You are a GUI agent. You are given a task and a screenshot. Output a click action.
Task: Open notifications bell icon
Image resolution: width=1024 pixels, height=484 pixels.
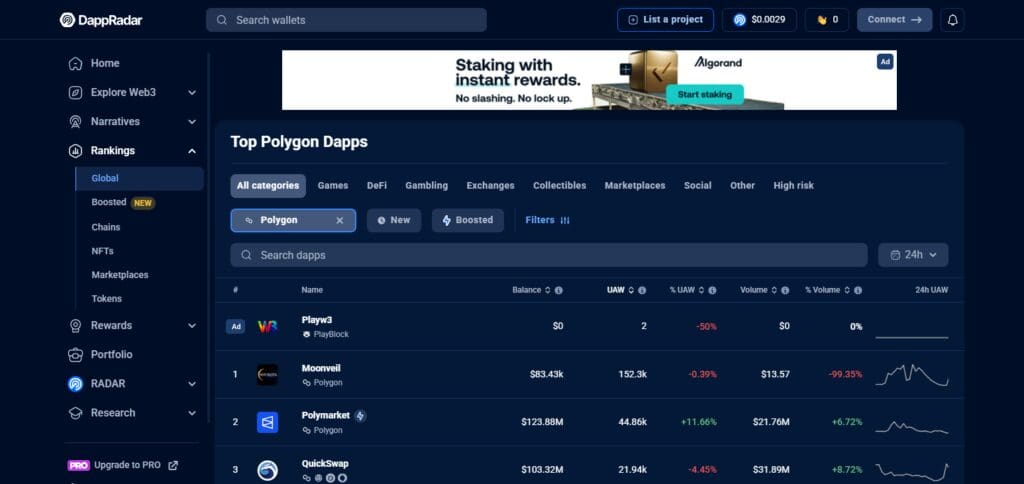point(952,20)
